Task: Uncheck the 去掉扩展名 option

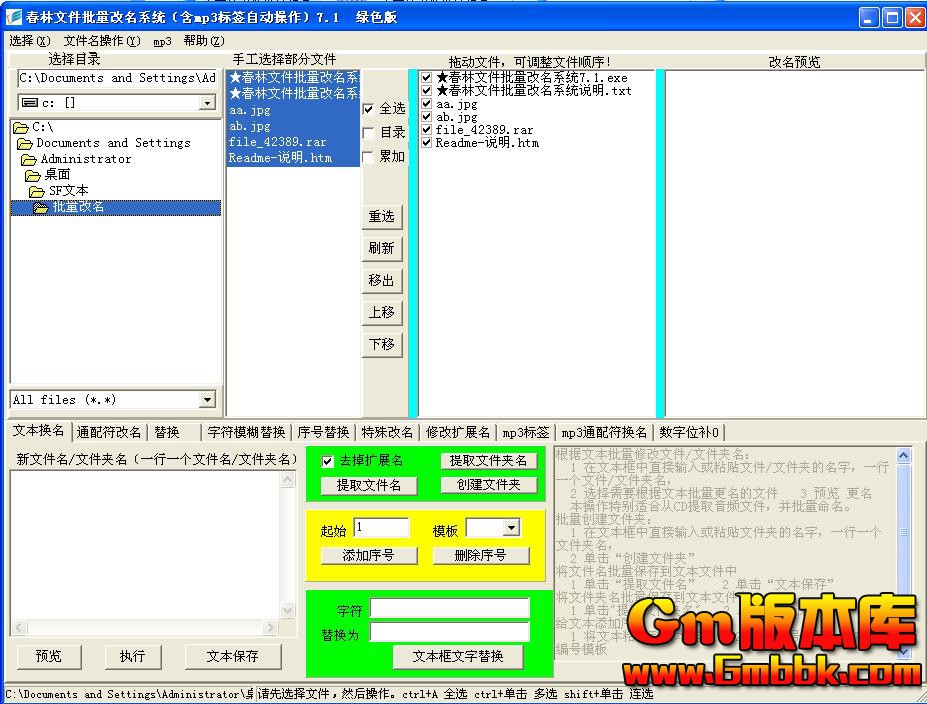Action: (327, 461)
